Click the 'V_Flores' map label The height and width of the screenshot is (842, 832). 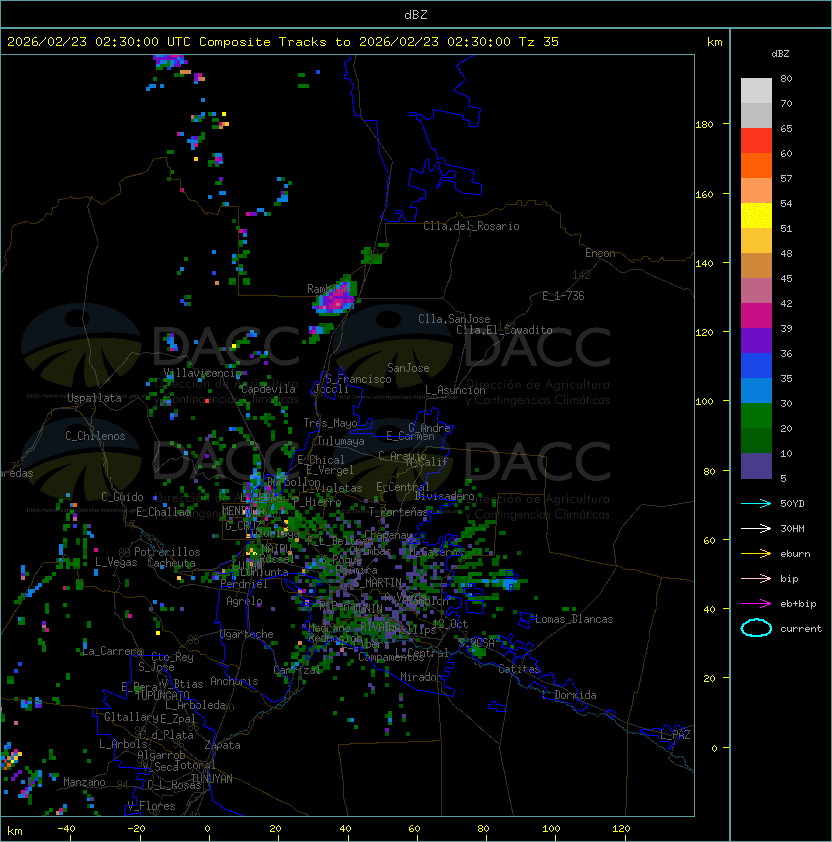(151, 806)
